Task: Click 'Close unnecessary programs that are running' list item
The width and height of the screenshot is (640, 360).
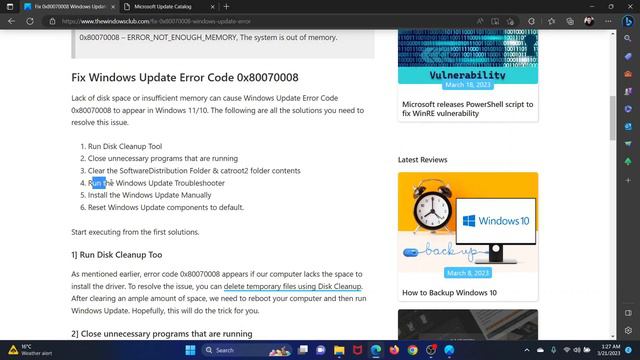Action: click(163, 158)
